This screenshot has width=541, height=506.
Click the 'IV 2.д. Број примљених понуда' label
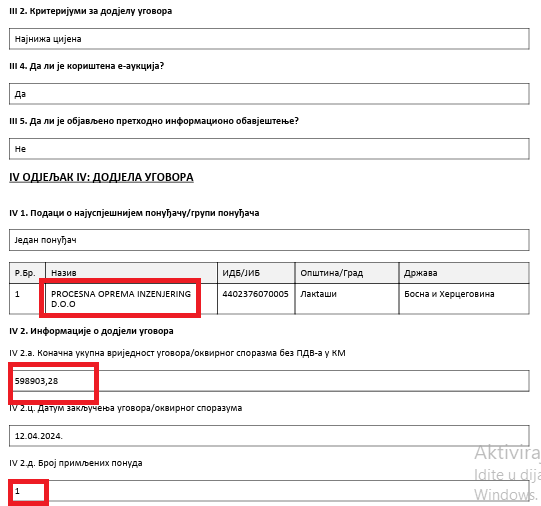click(76, 463)
